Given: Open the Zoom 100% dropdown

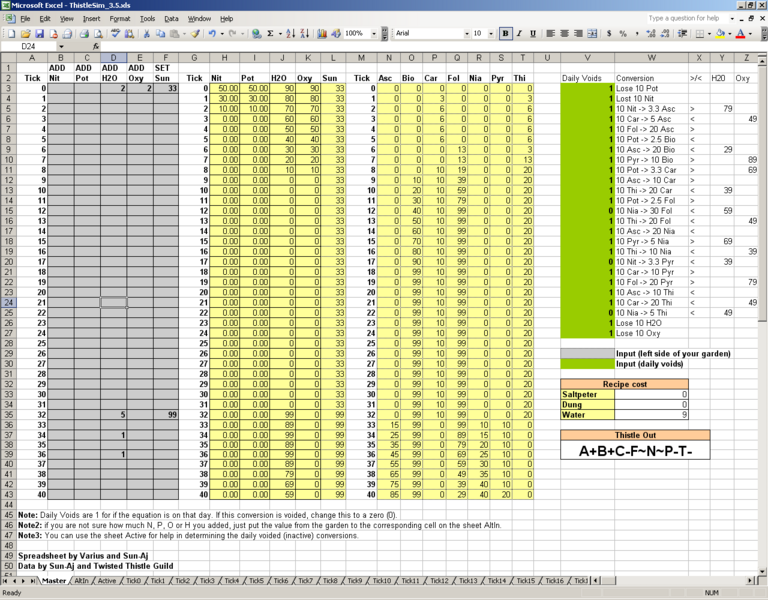Looking at the screenshot, I should tap(374, 33).
